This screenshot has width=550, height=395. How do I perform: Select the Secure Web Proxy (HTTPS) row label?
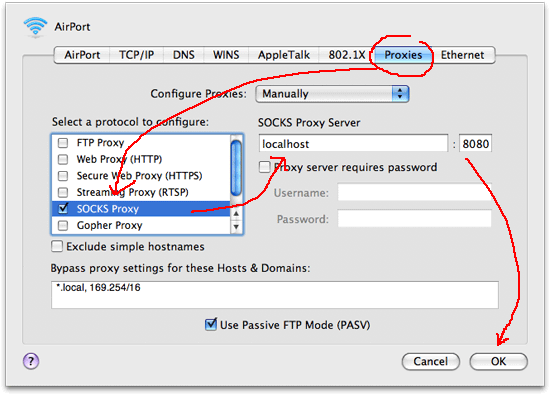pos(140,175)
